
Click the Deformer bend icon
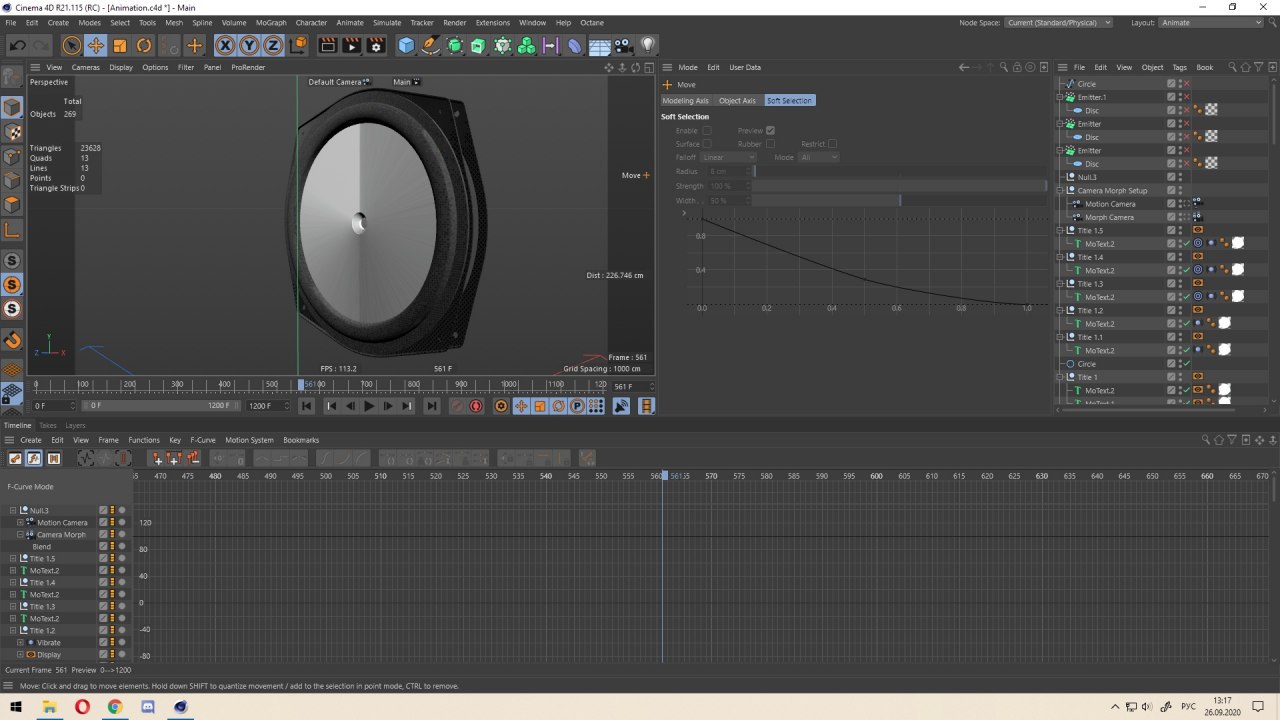pos(574,45)
